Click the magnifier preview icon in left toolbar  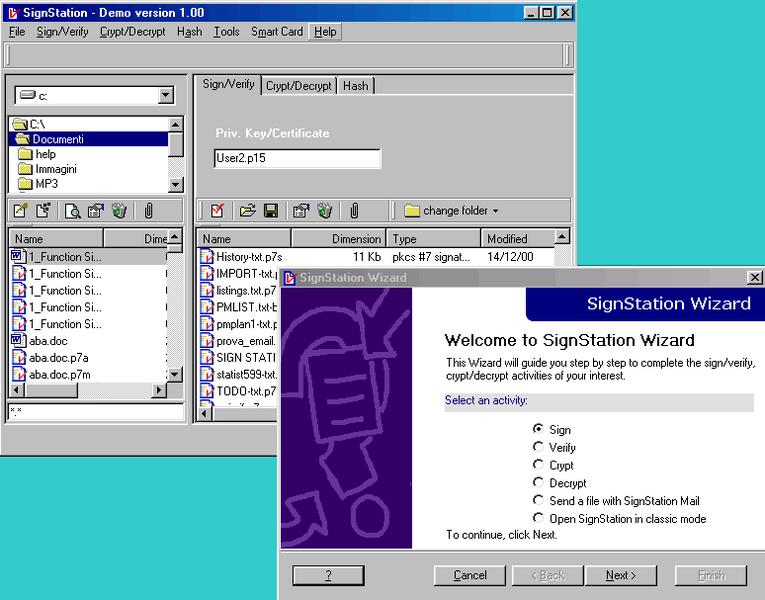click(73, 211)
